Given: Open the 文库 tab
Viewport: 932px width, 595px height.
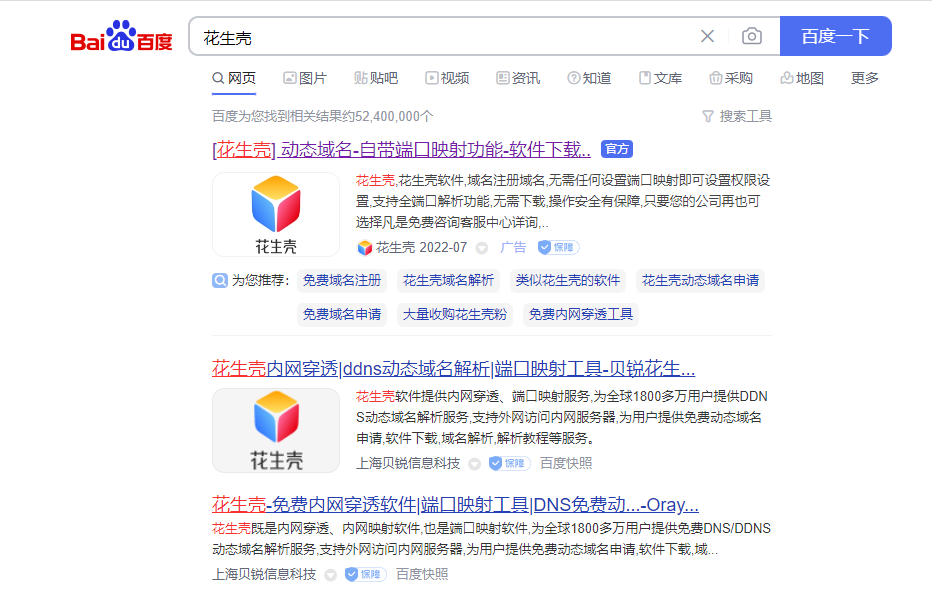Looking at the screenshot, I should point(660,78).
